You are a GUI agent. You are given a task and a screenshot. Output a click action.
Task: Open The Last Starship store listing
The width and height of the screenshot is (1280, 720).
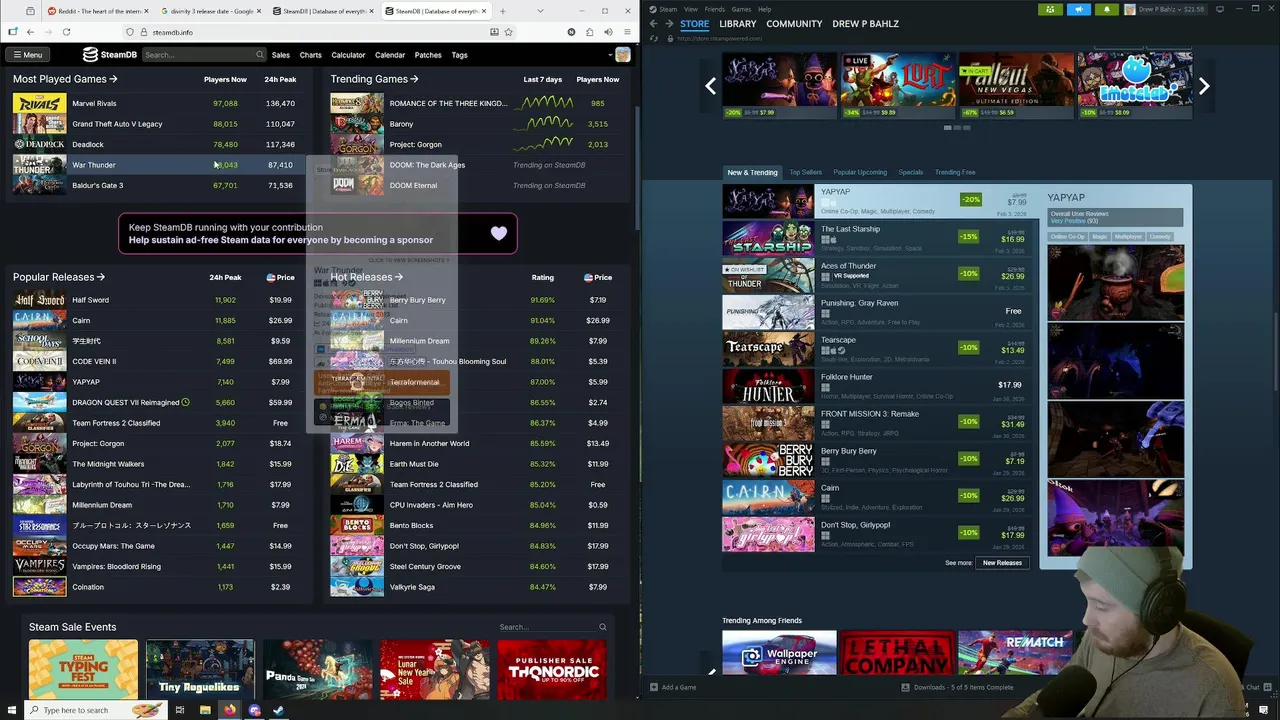click(880, 238)
